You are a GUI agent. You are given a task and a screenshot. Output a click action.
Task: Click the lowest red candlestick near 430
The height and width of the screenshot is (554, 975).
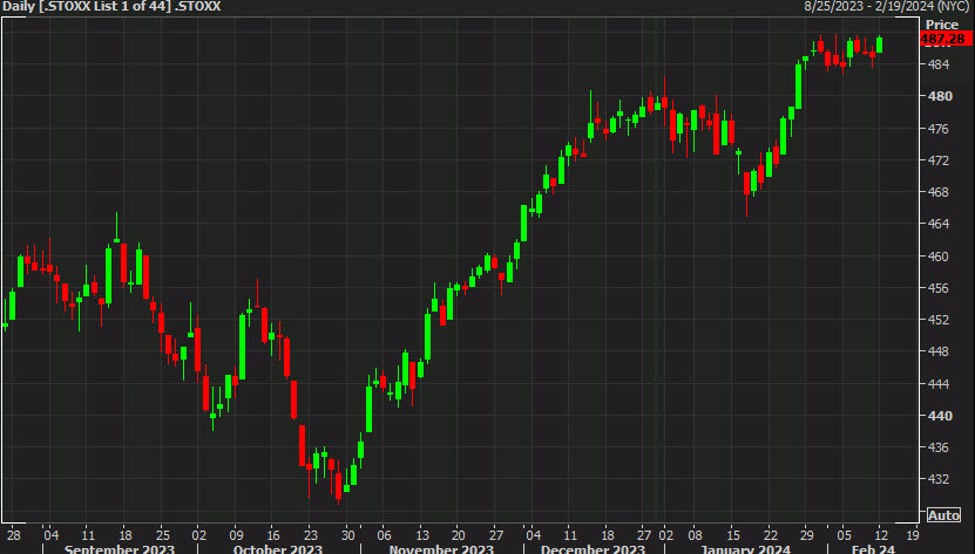pyautogui.click(x=338, y=485)
